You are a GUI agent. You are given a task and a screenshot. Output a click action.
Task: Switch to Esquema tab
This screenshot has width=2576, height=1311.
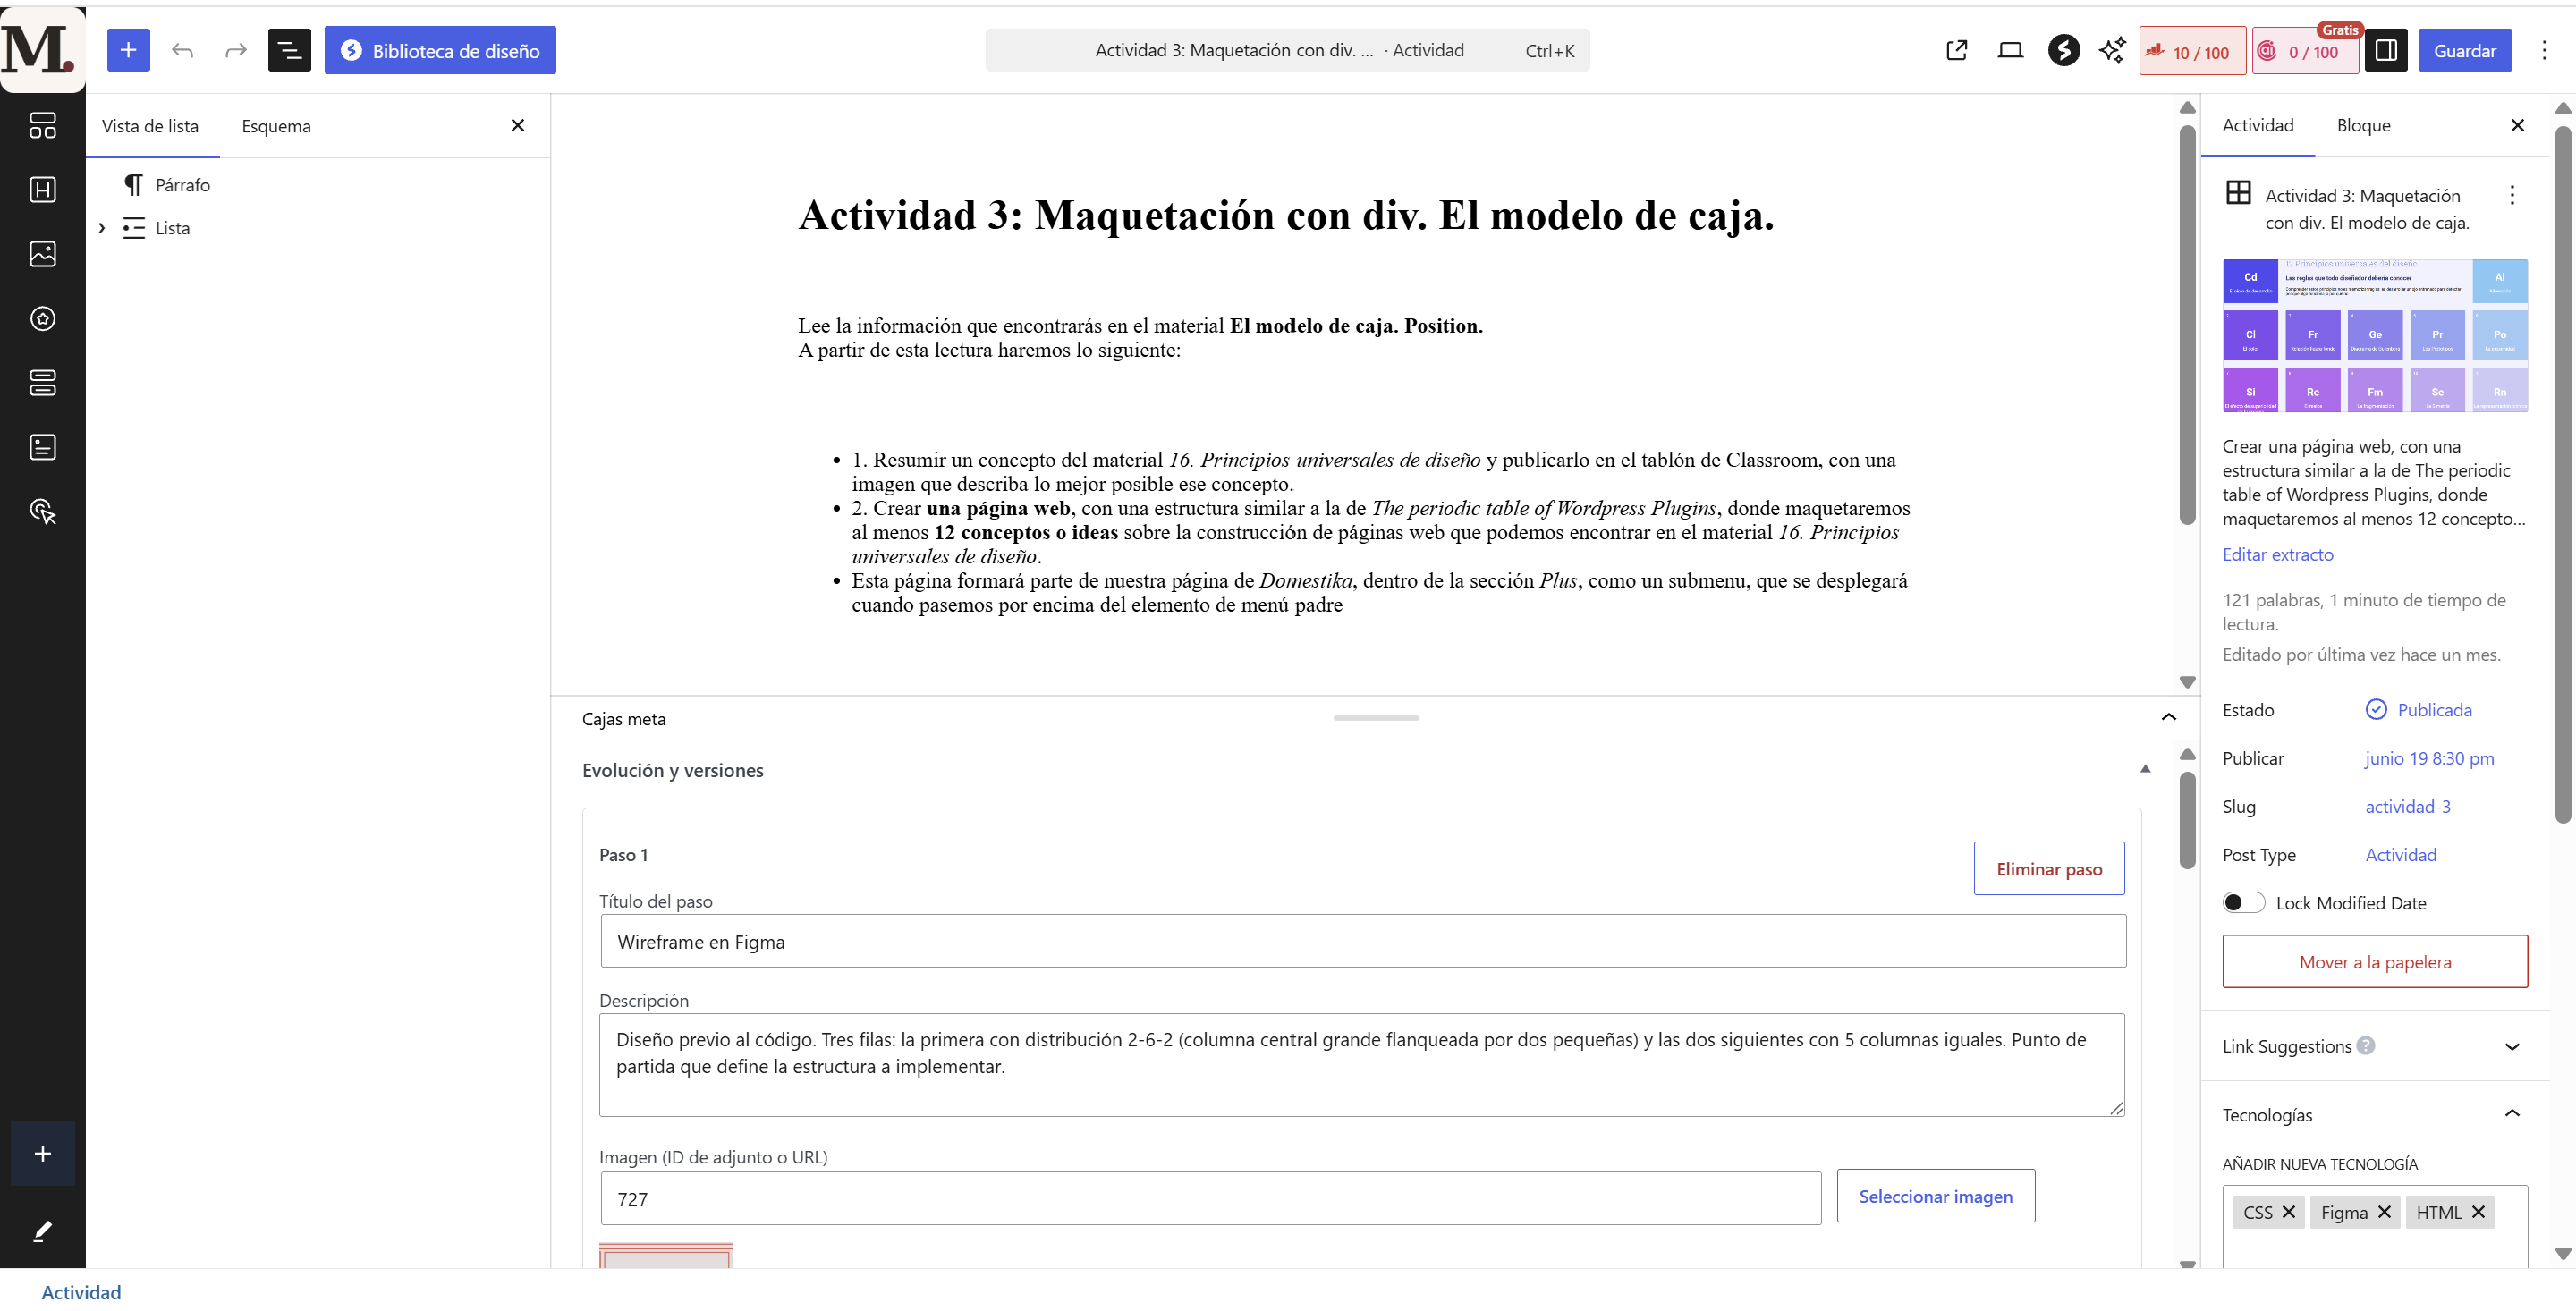point(276,126)
